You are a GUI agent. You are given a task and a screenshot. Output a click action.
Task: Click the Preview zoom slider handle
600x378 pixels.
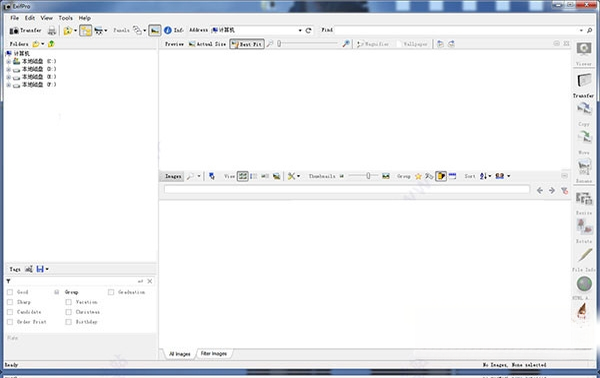(279, 44)
